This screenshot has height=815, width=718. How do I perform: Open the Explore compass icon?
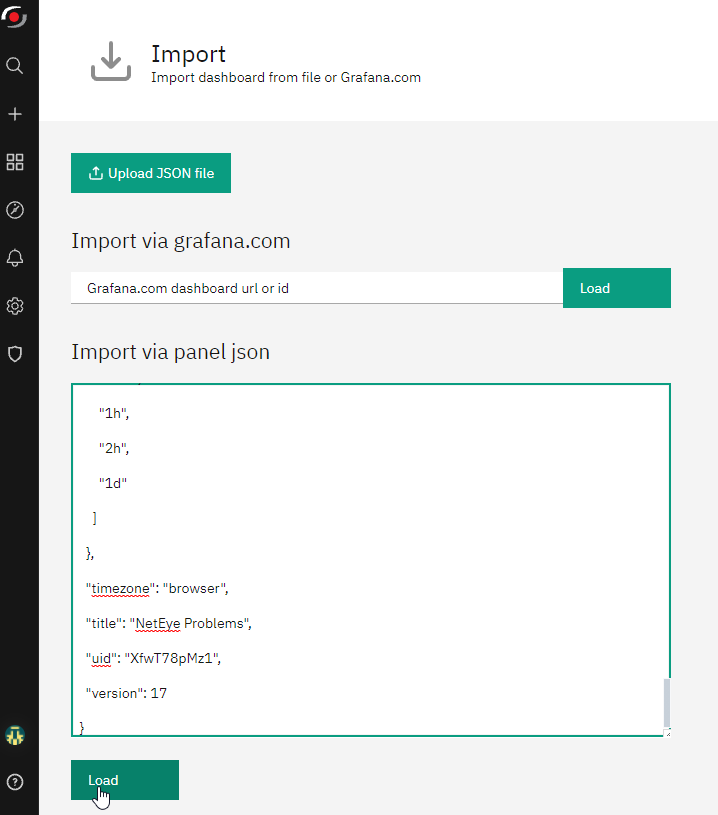(15, 210)
